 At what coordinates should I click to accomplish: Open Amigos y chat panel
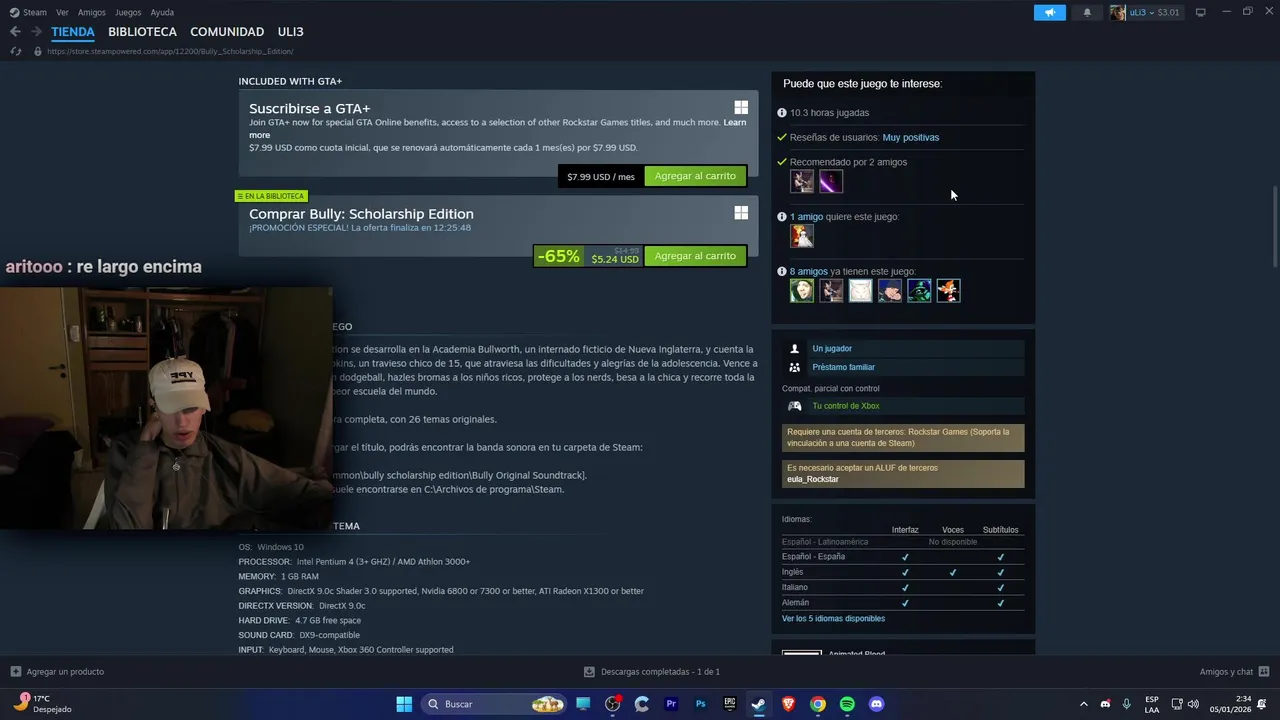(1234, 672)
